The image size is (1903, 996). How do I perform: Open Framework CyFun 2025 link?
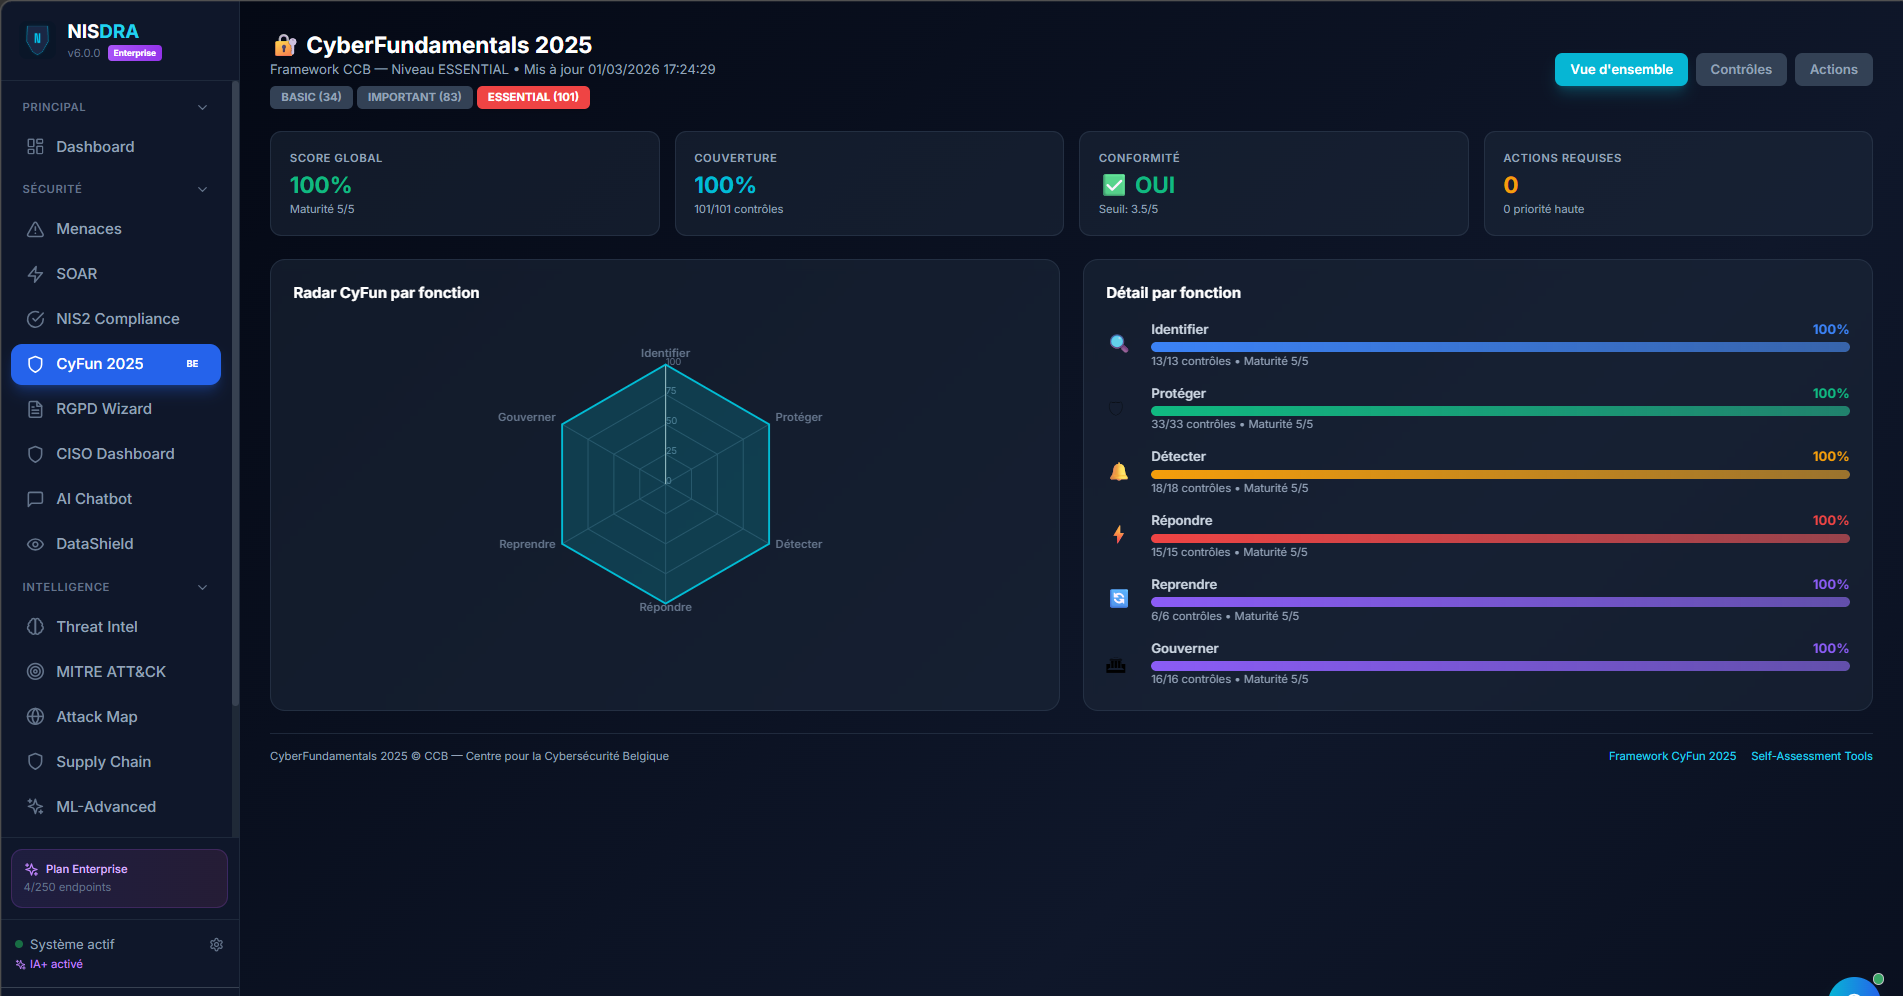(x=1672, y=756)
